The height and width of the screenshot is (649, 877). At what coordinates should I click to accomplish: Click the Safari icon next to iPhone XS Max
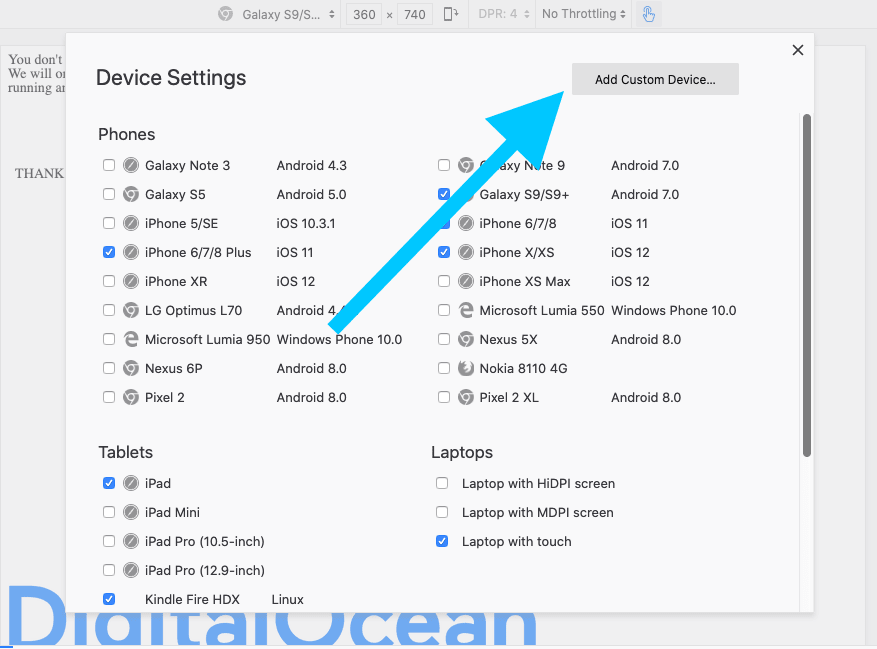point(465,281)
